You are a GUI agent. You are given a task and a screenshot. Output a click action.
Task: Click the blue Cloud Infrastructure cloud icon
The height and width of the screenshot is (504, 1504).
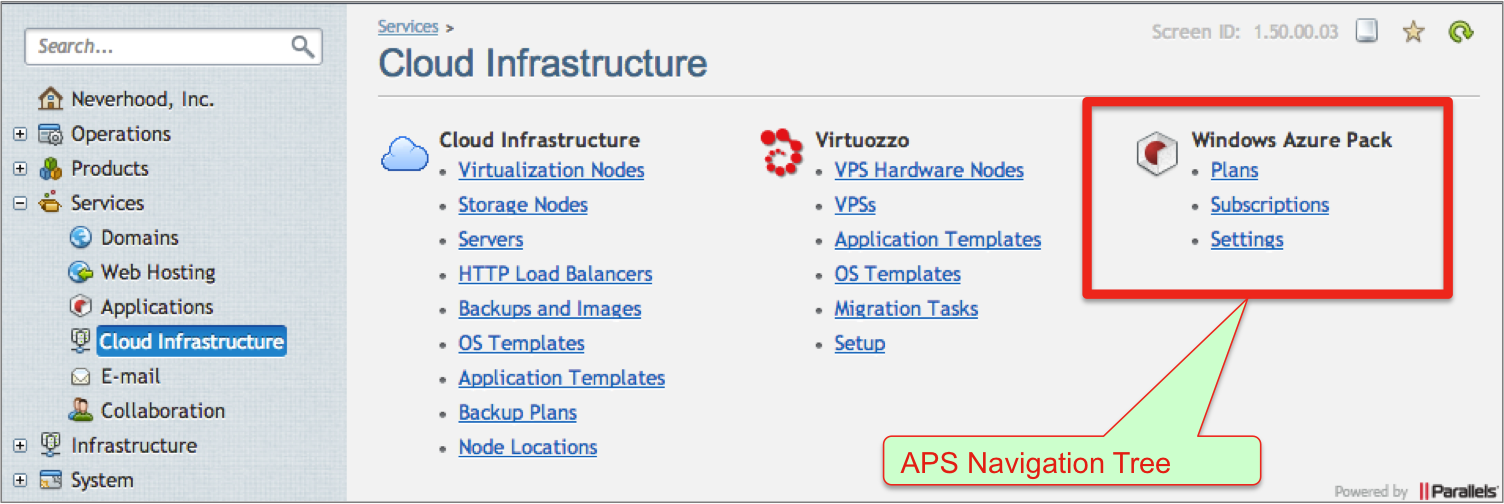pos(404,155)
